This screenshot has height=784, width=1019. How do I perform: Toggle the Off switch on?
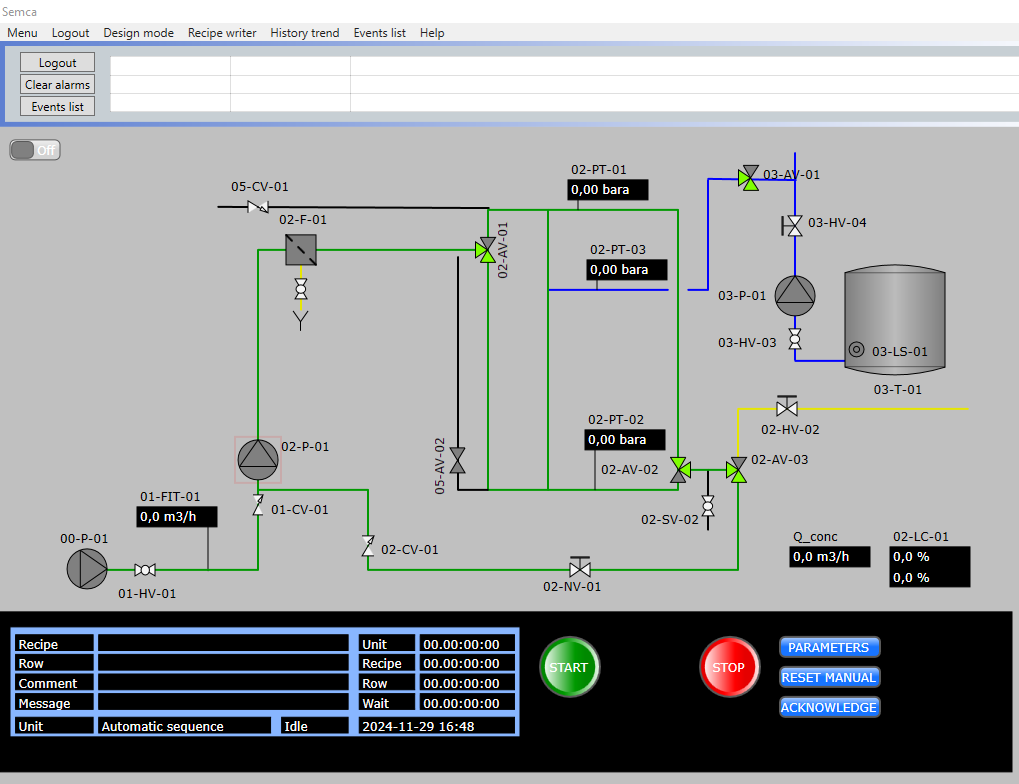click(35, 150)
